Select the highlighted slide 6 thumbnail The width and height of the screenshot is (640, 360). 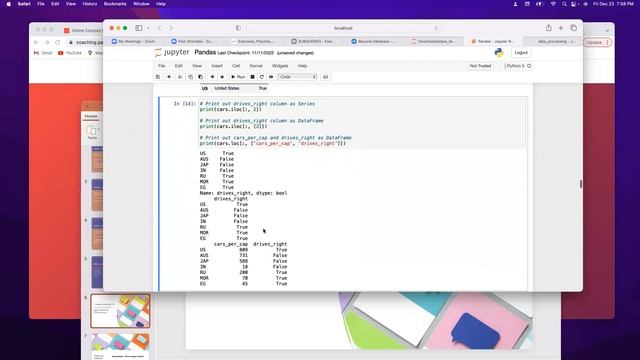[x=120, y=311]
